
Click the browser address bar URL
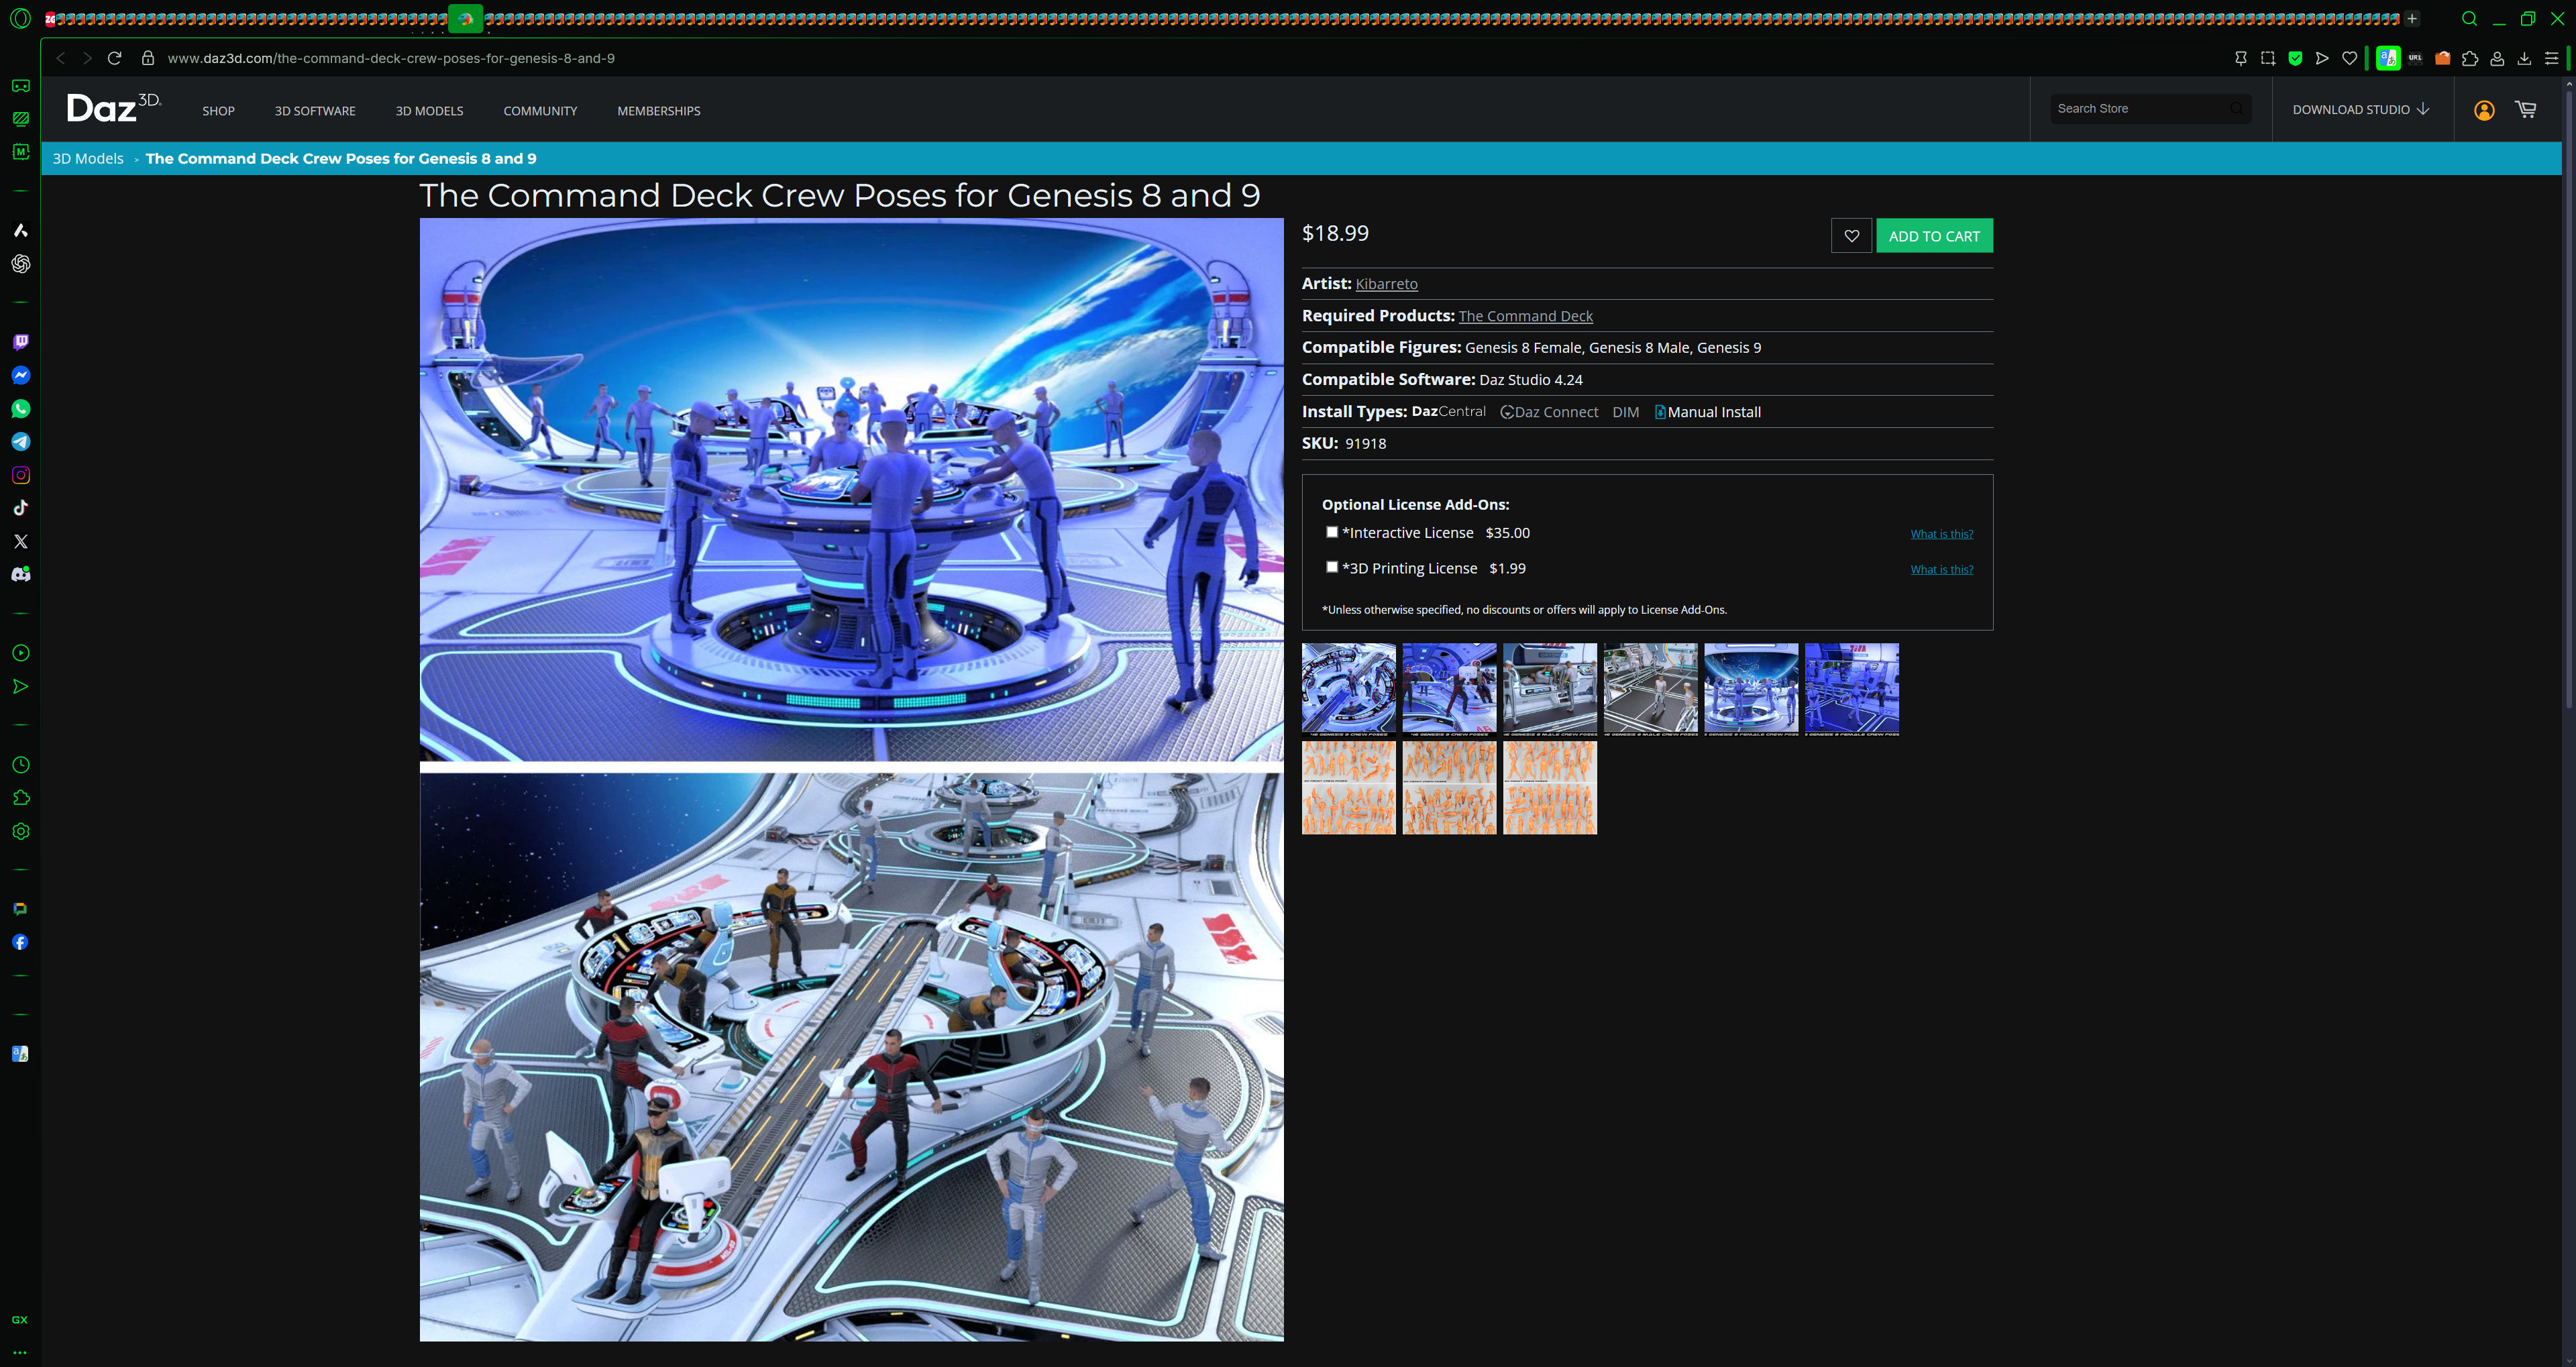tap(391, 58)
